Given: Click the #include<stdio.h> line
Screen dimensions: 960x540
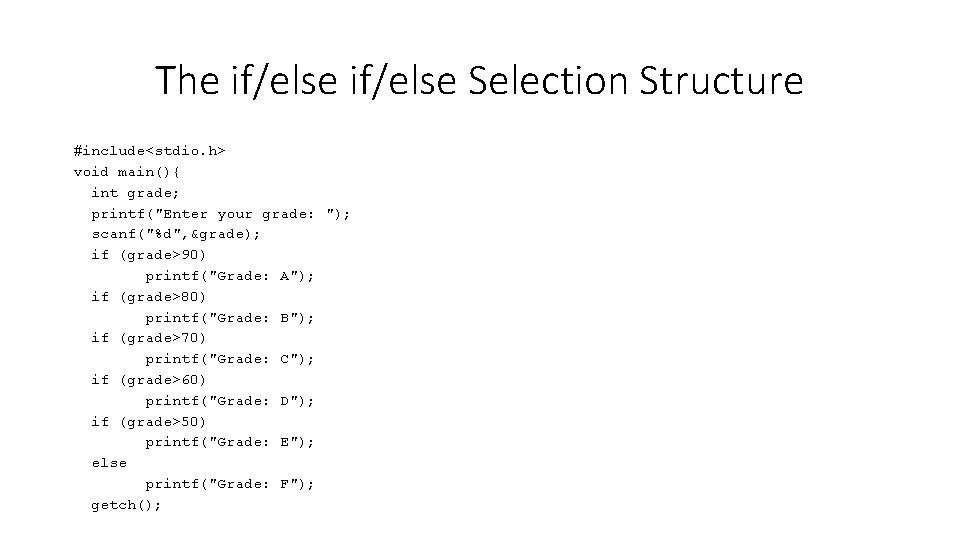Looking at the screenshot, I should click(149, 150).
